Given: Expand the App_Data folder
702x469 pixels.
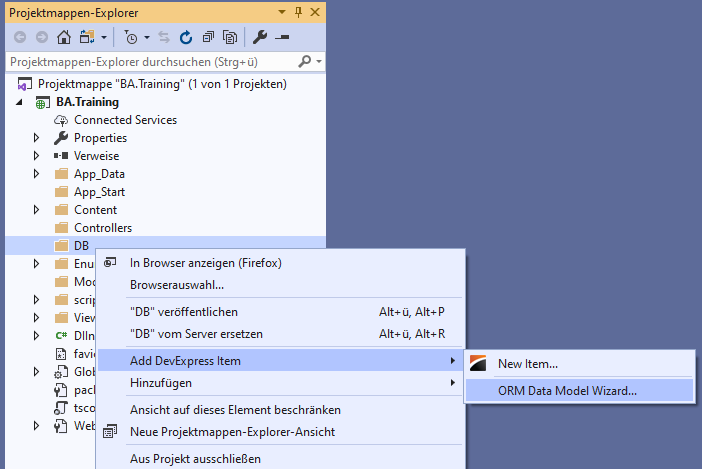Looking at the screenshot, I should point(37,174).
